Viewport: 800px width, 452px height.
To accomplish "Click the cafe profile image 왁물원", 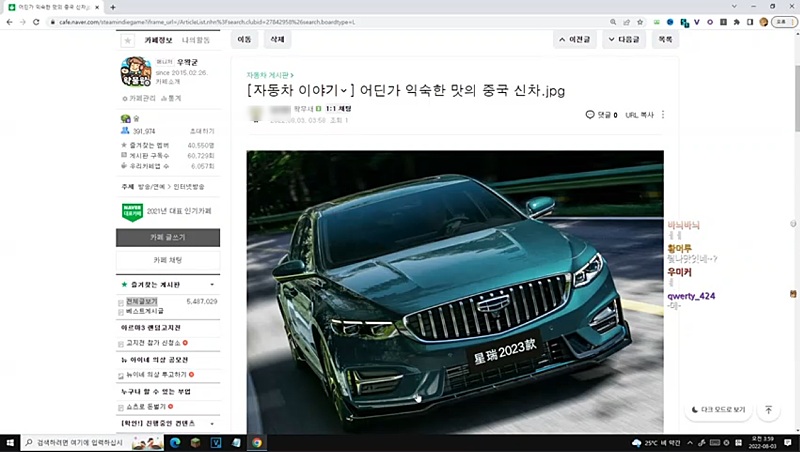I will pyautogui.click(x=136, y=72).
